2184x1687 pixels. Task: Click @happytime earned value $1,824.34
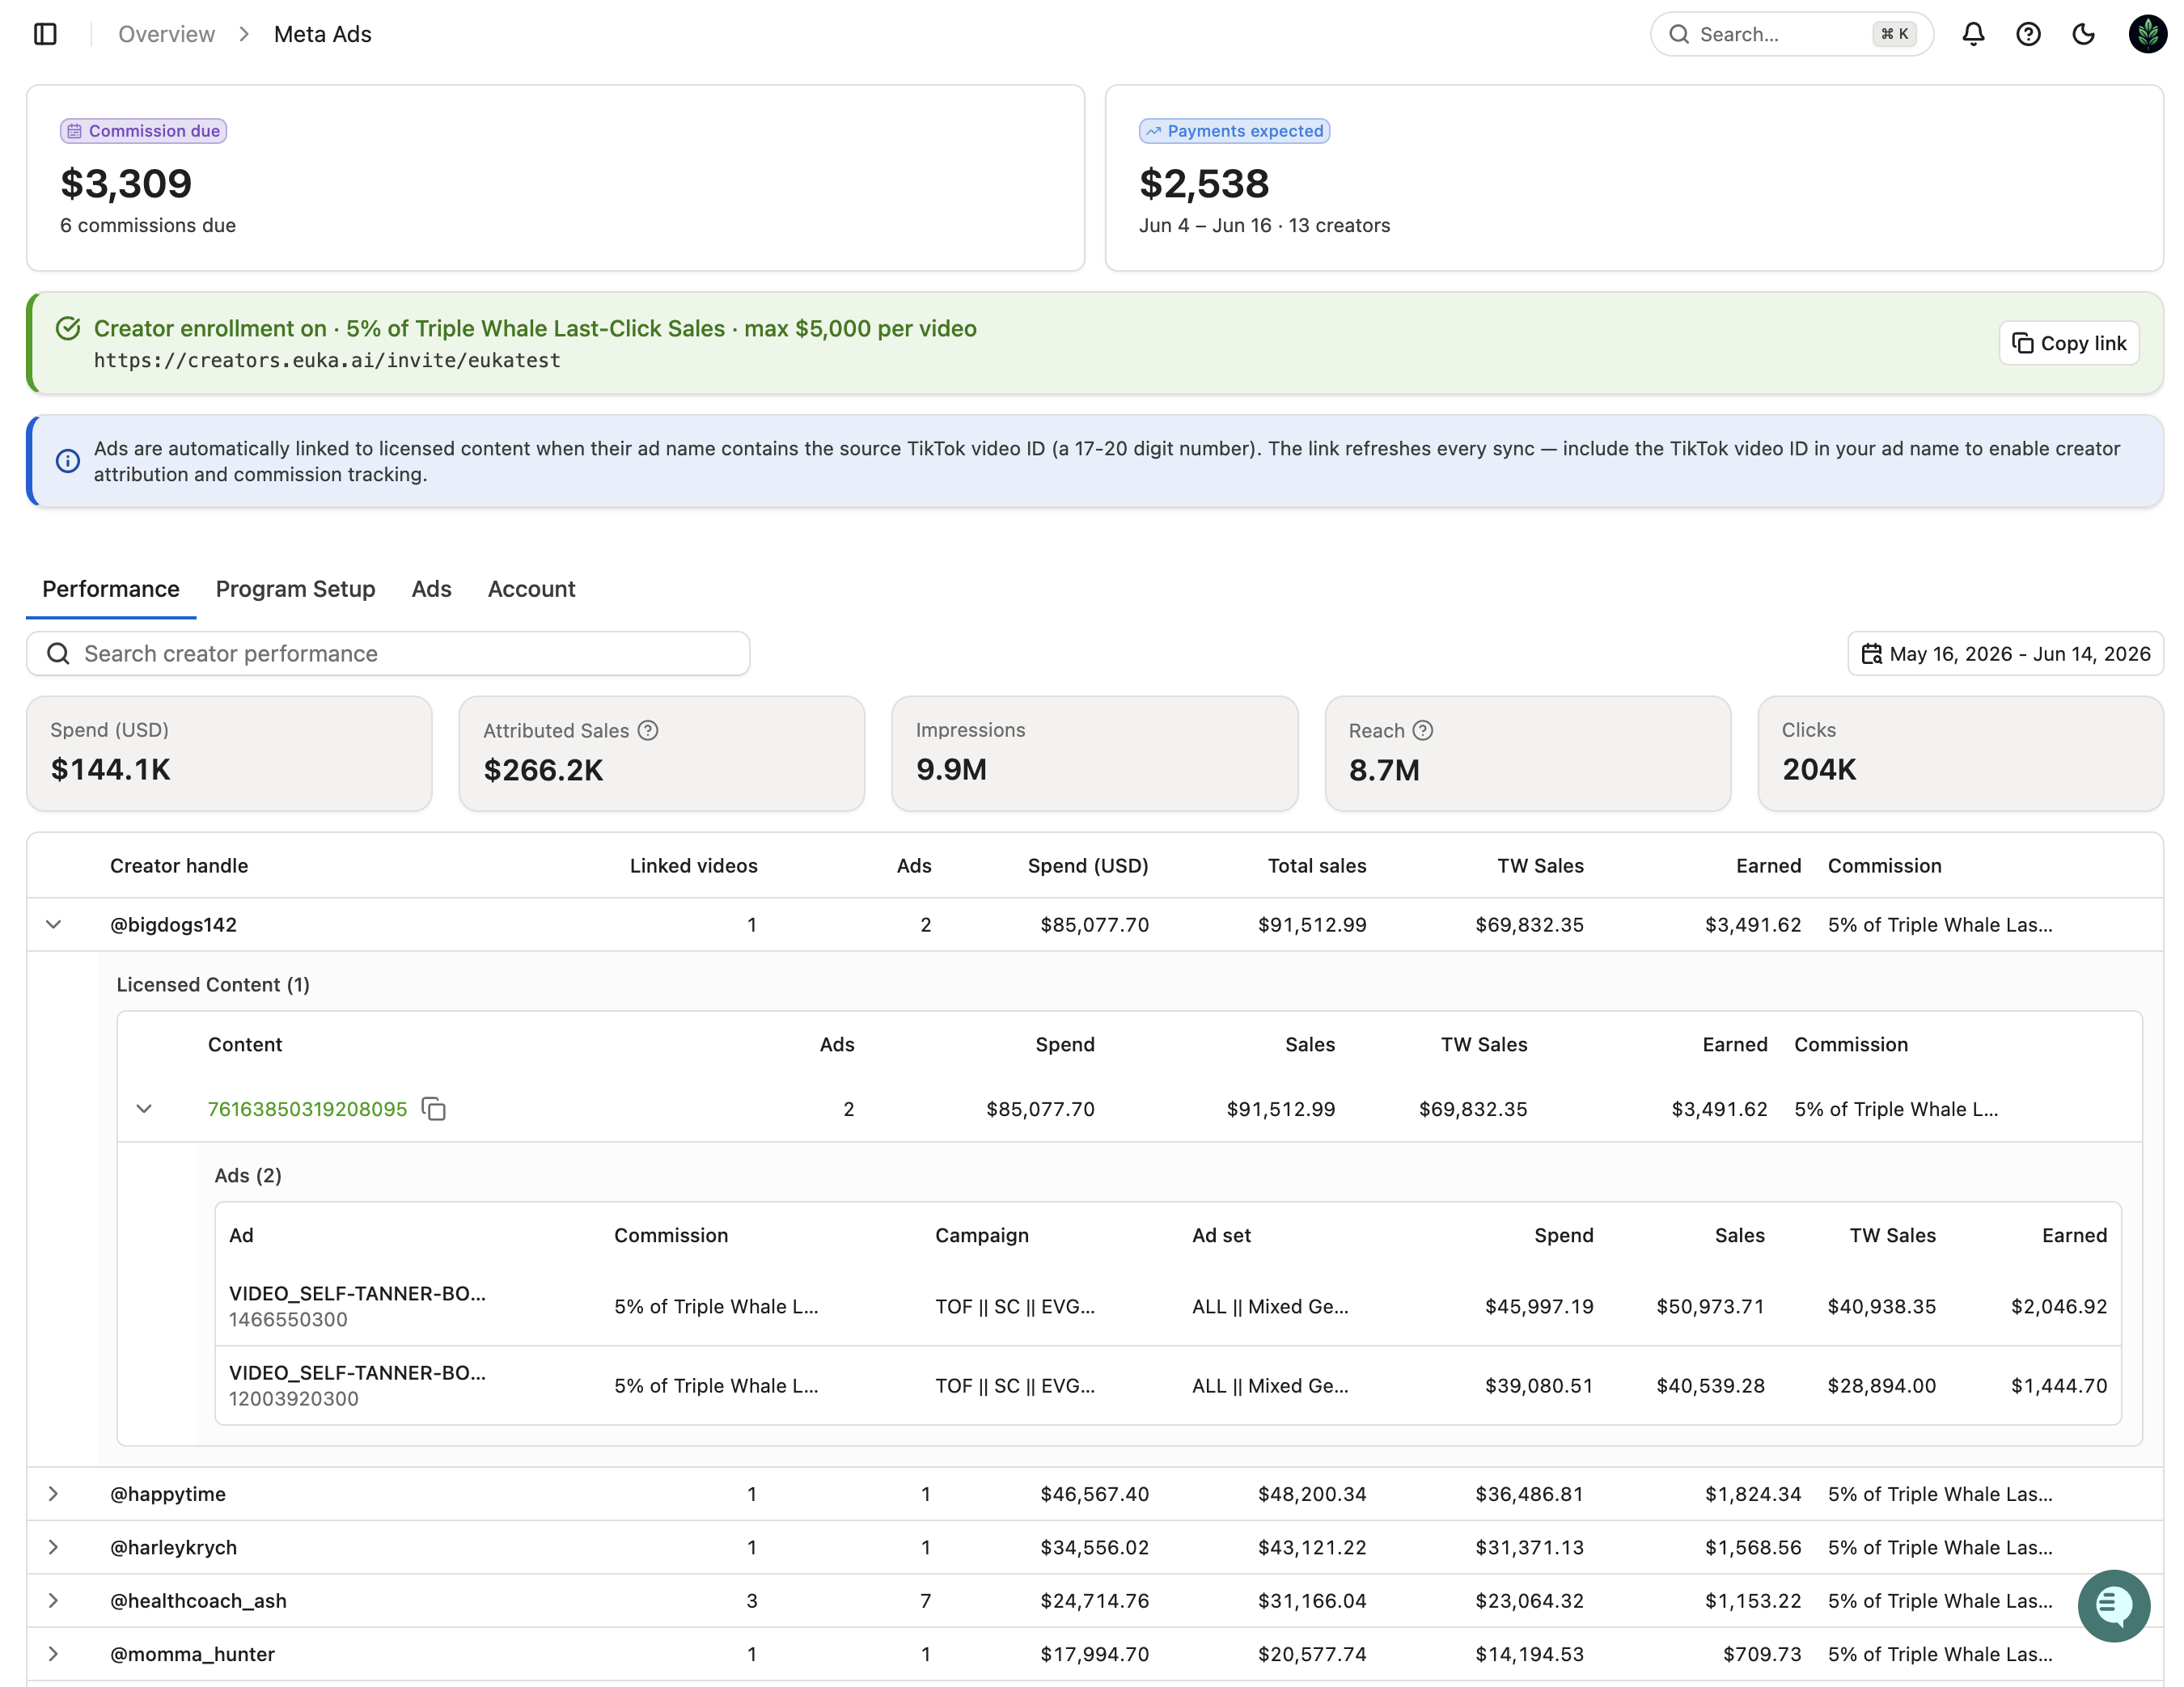tap(1753, 1493)
